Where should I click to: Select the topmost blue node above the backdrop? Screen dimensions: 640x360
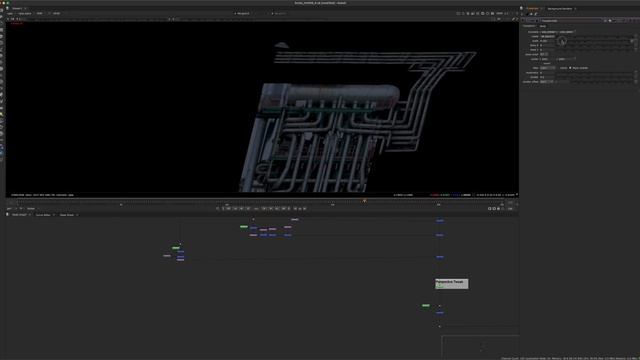440,221
